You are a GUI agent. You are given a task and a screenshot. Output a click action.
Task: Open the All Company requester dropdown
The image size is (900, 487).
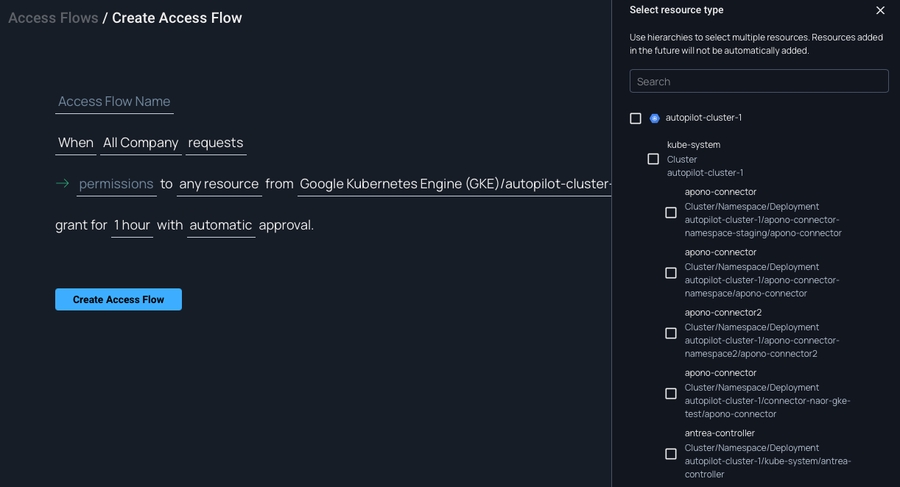coord(141,143)
